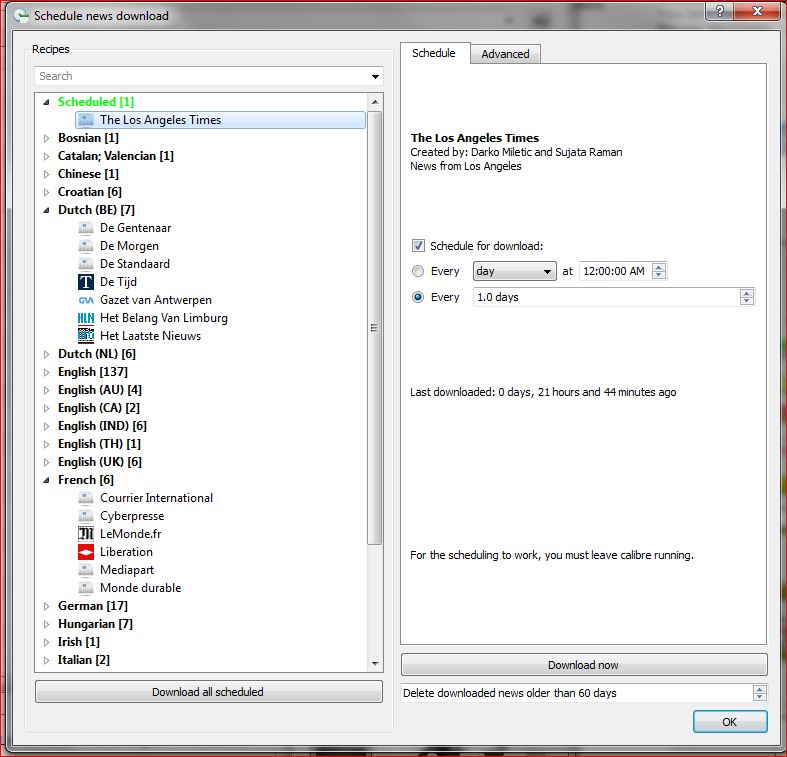The image size is (787, 757).
Task: Click the Mediapart recipe icon
Action: tap(86, 570)
